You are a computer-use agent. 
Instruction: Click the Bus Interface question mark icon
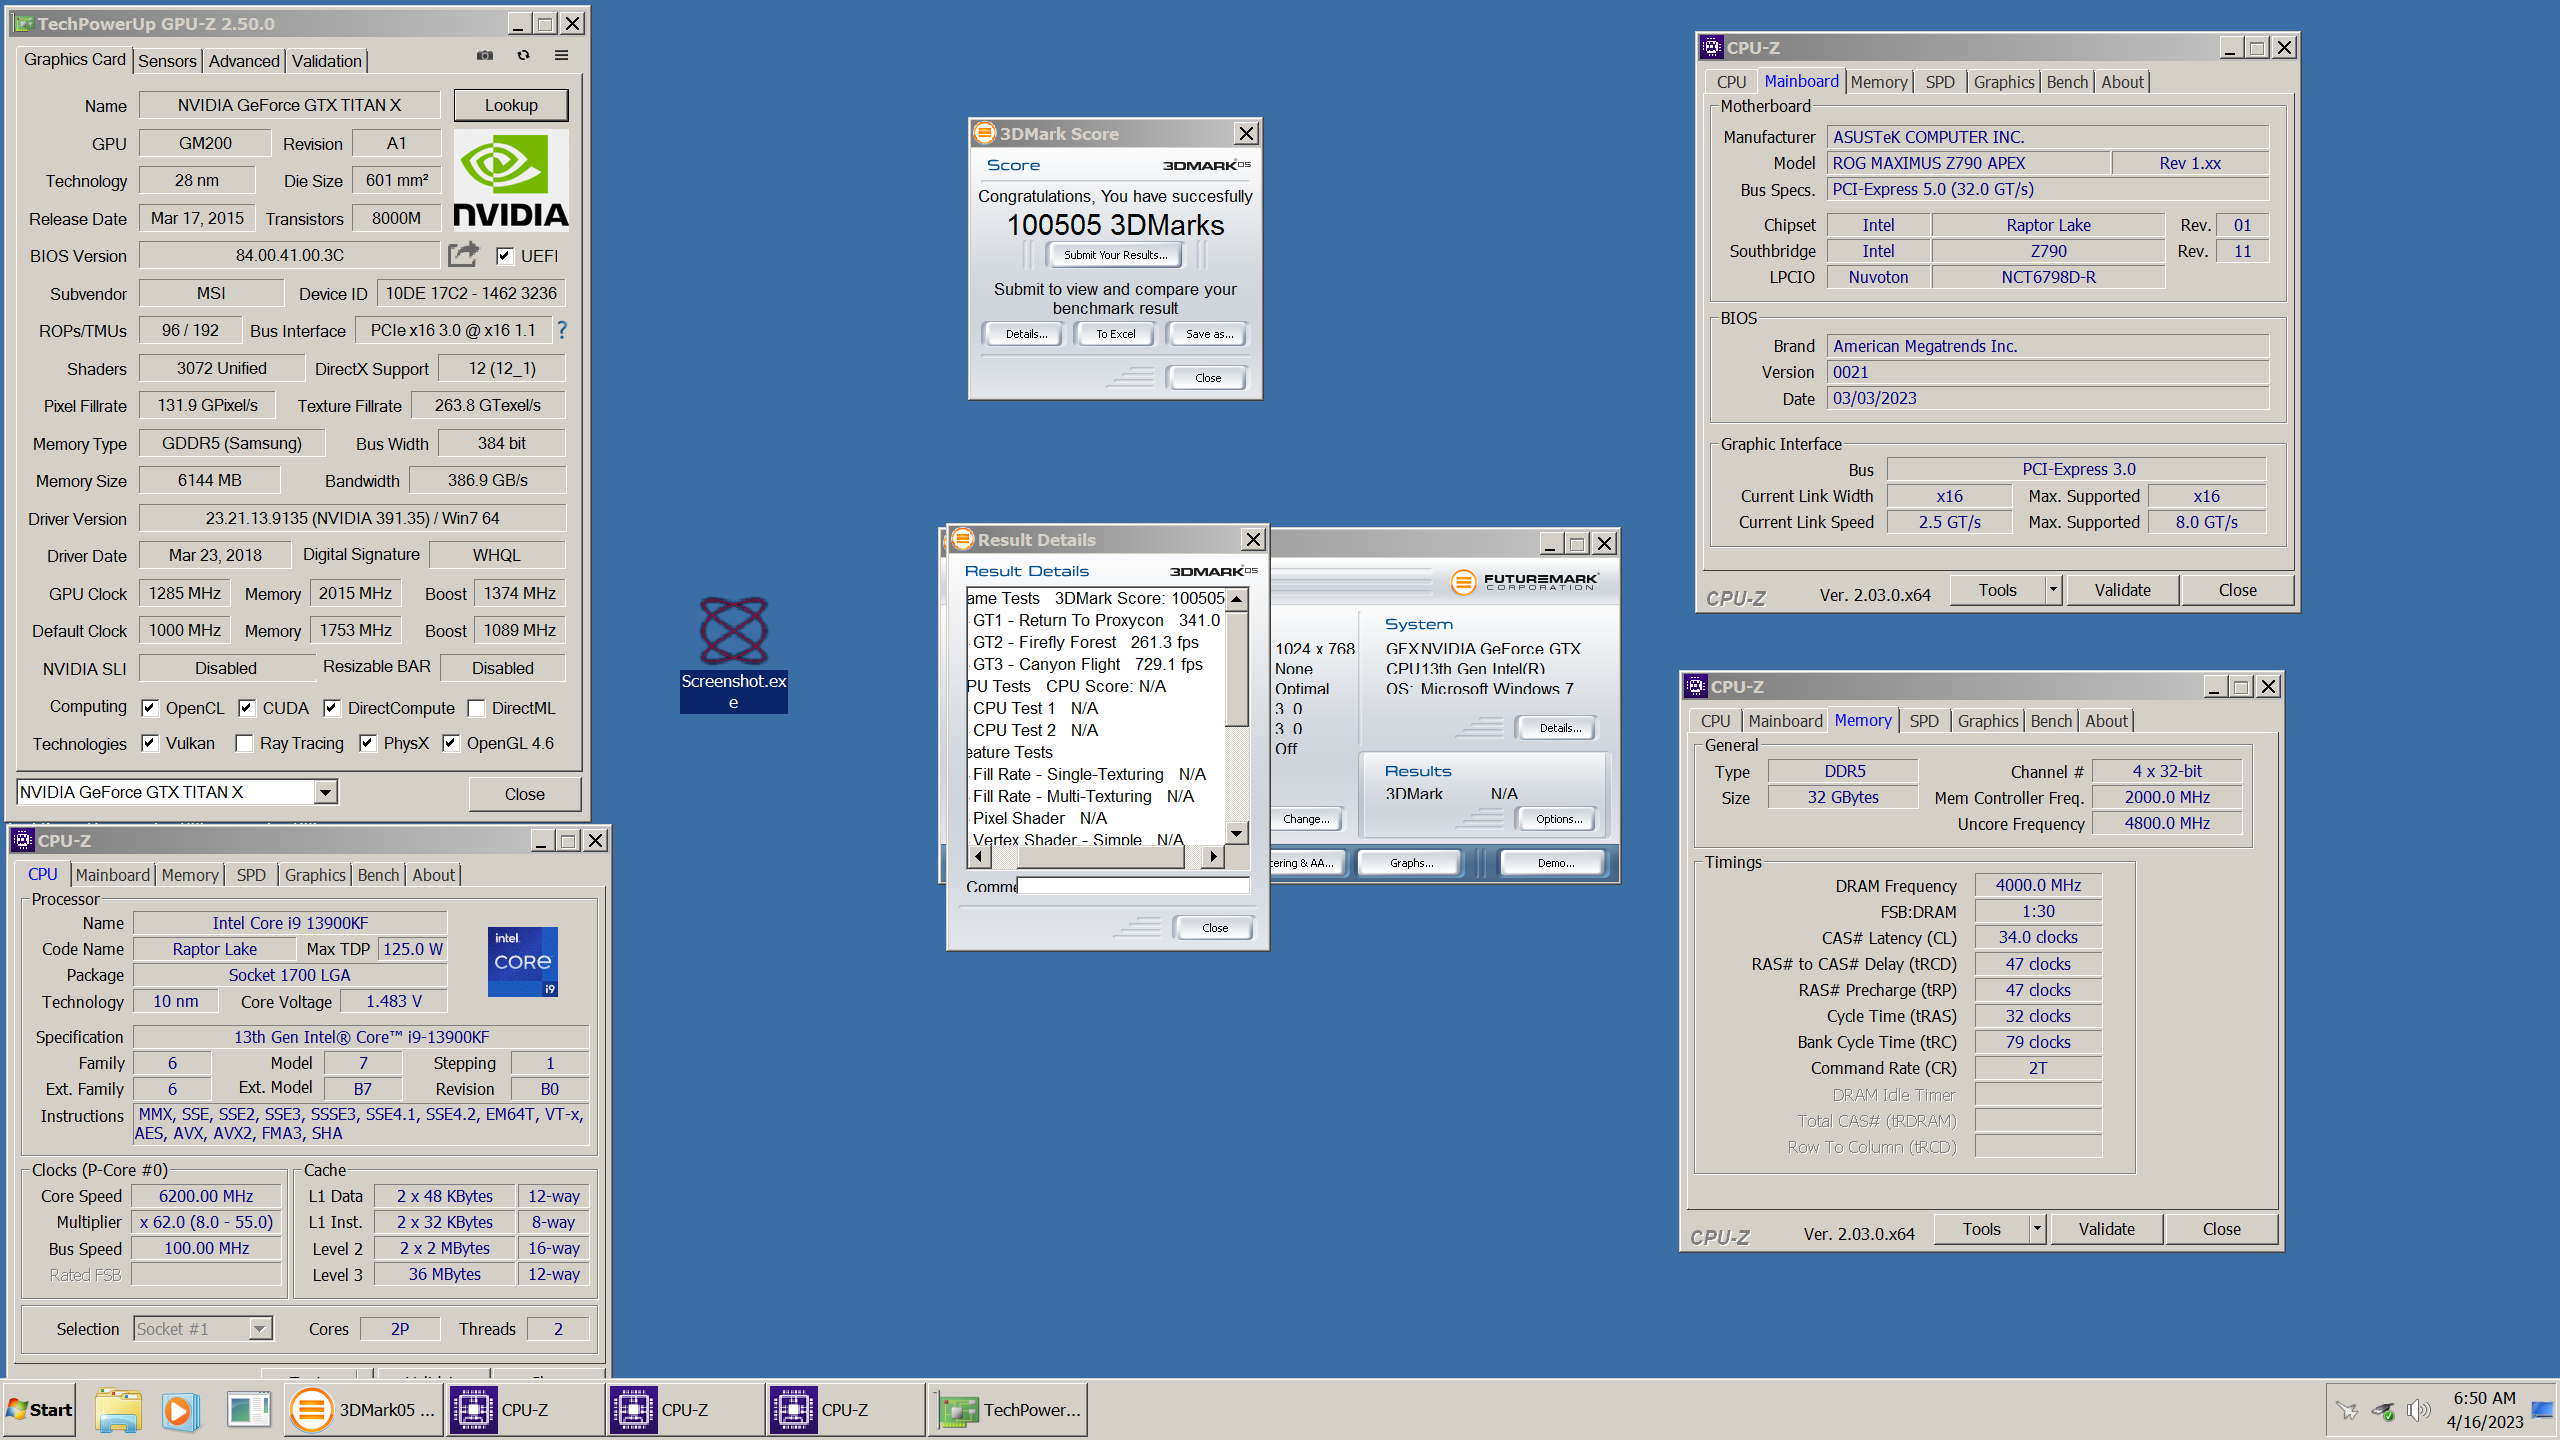tap(562, 330)
